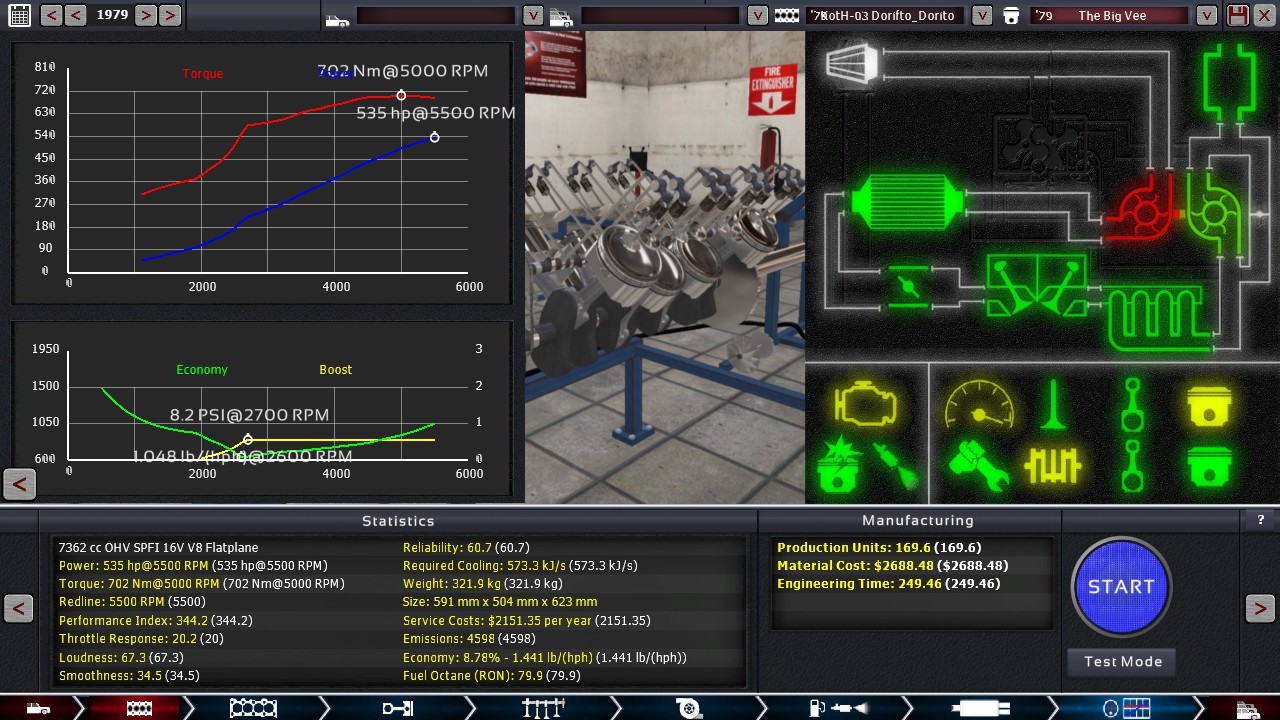The image size is (1280, 720).
Task: Click the yellow RPM gauge icon
Action: [978, 405]
